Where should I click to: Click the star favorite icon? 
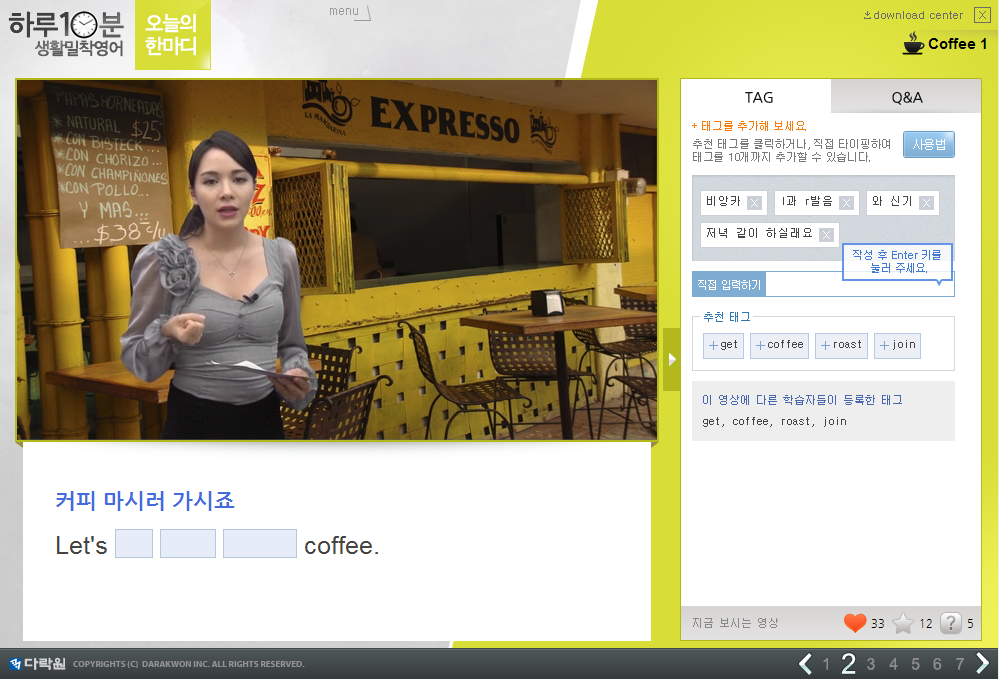903,623
